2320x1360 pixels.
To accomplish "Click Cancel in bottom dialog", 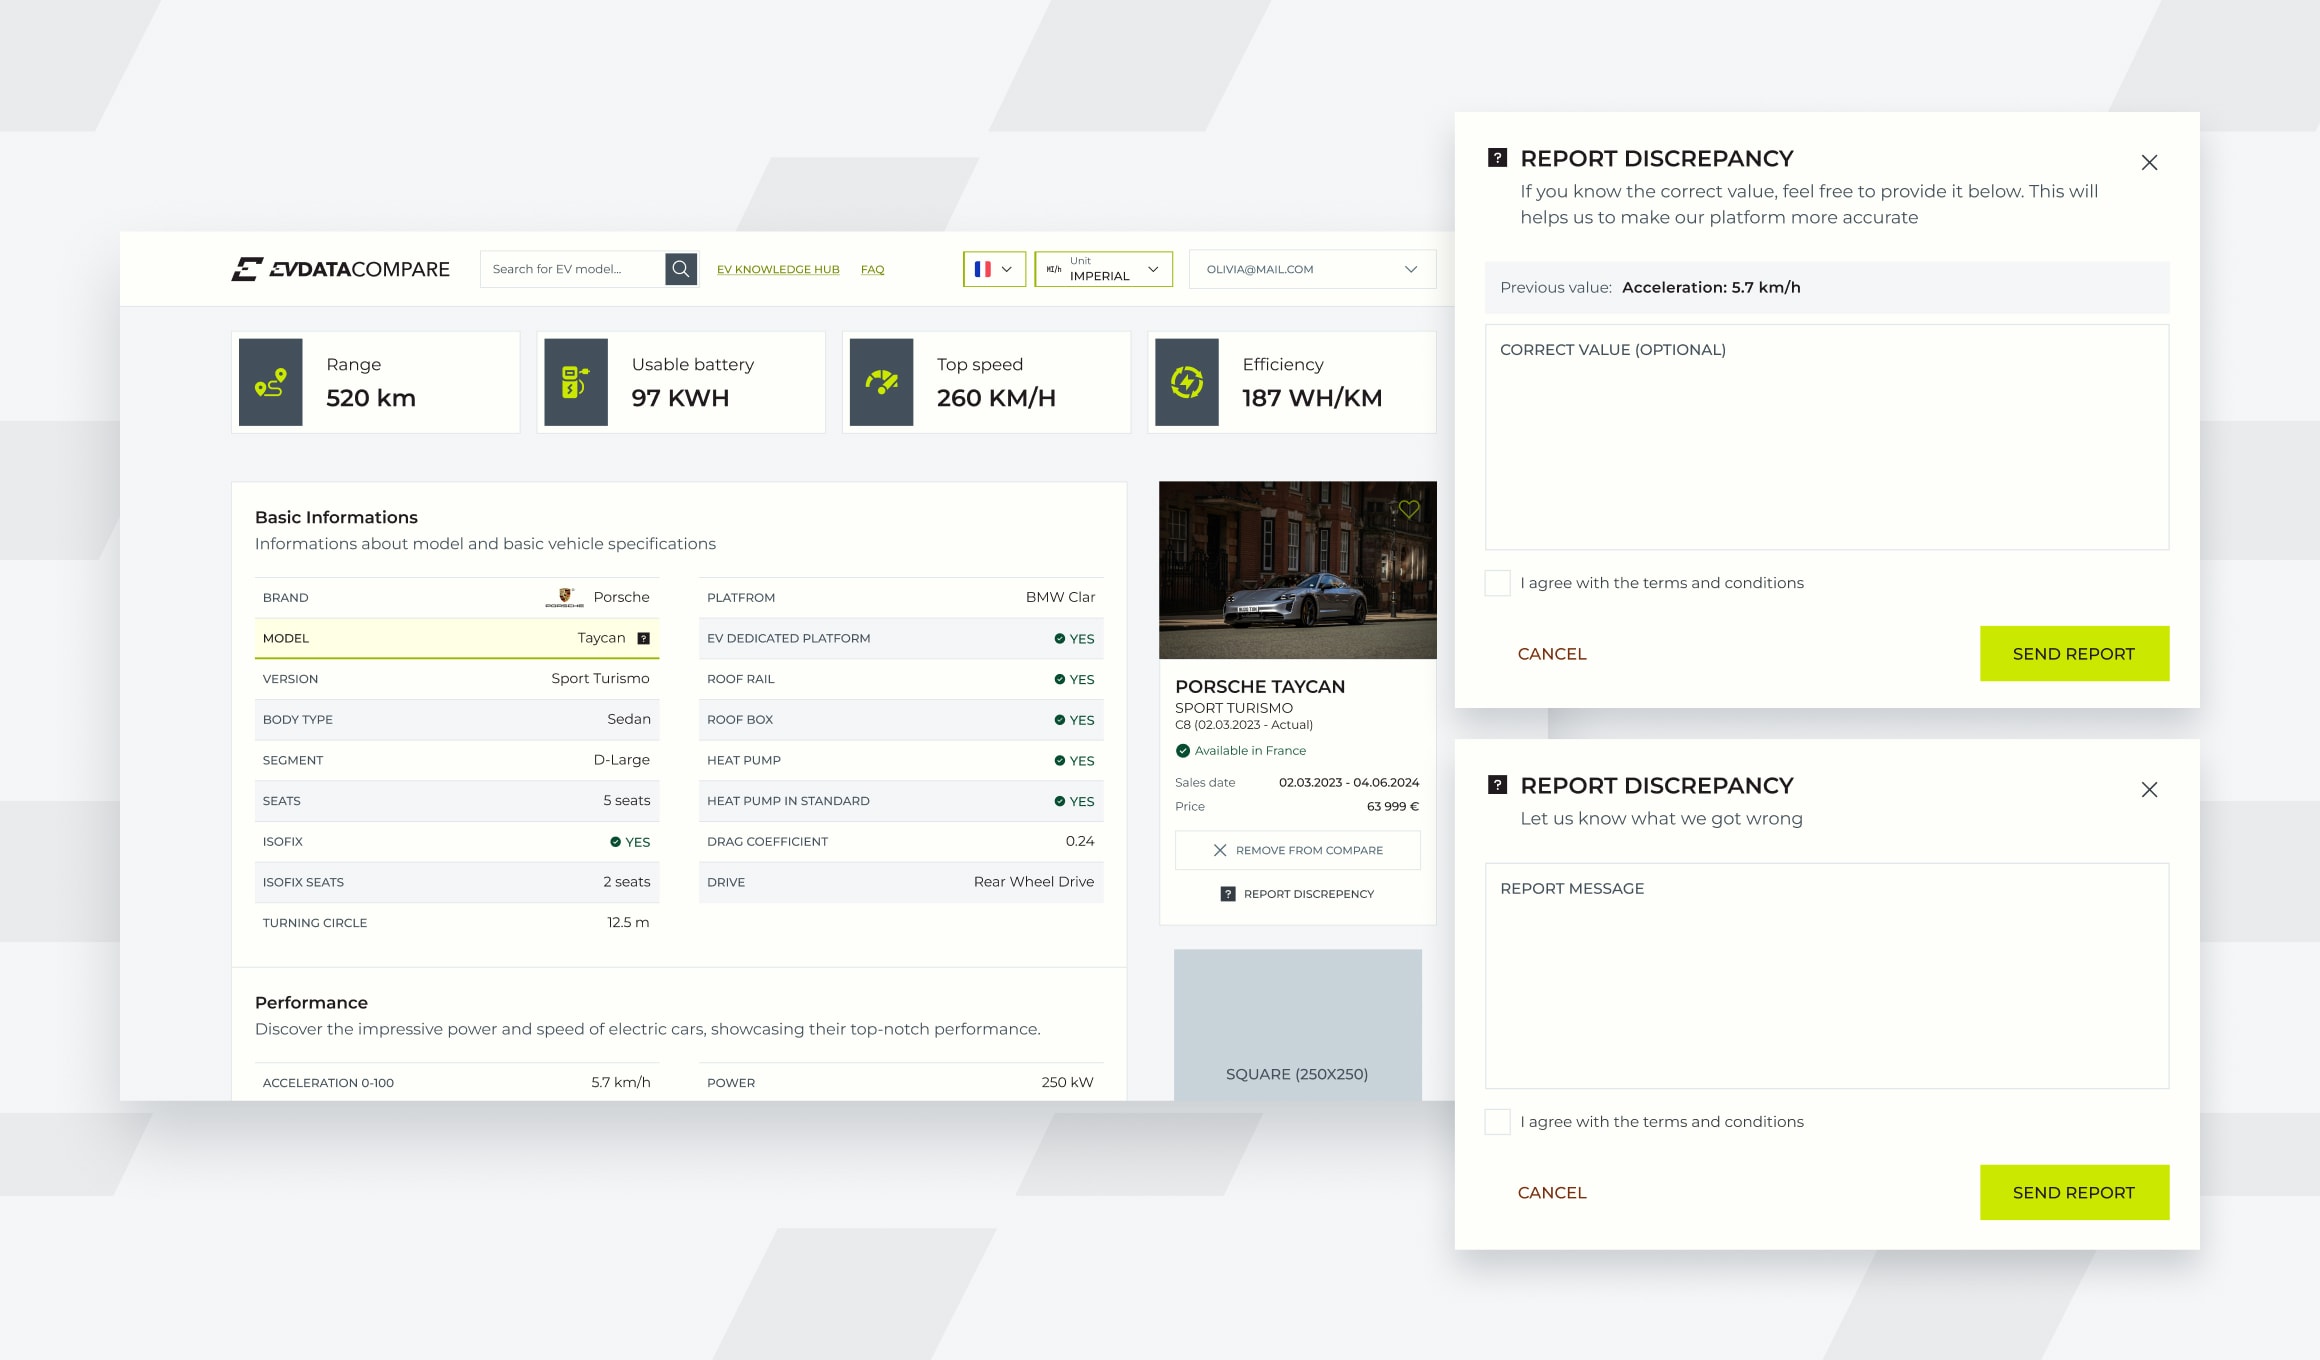I will click(1552, 1193).
